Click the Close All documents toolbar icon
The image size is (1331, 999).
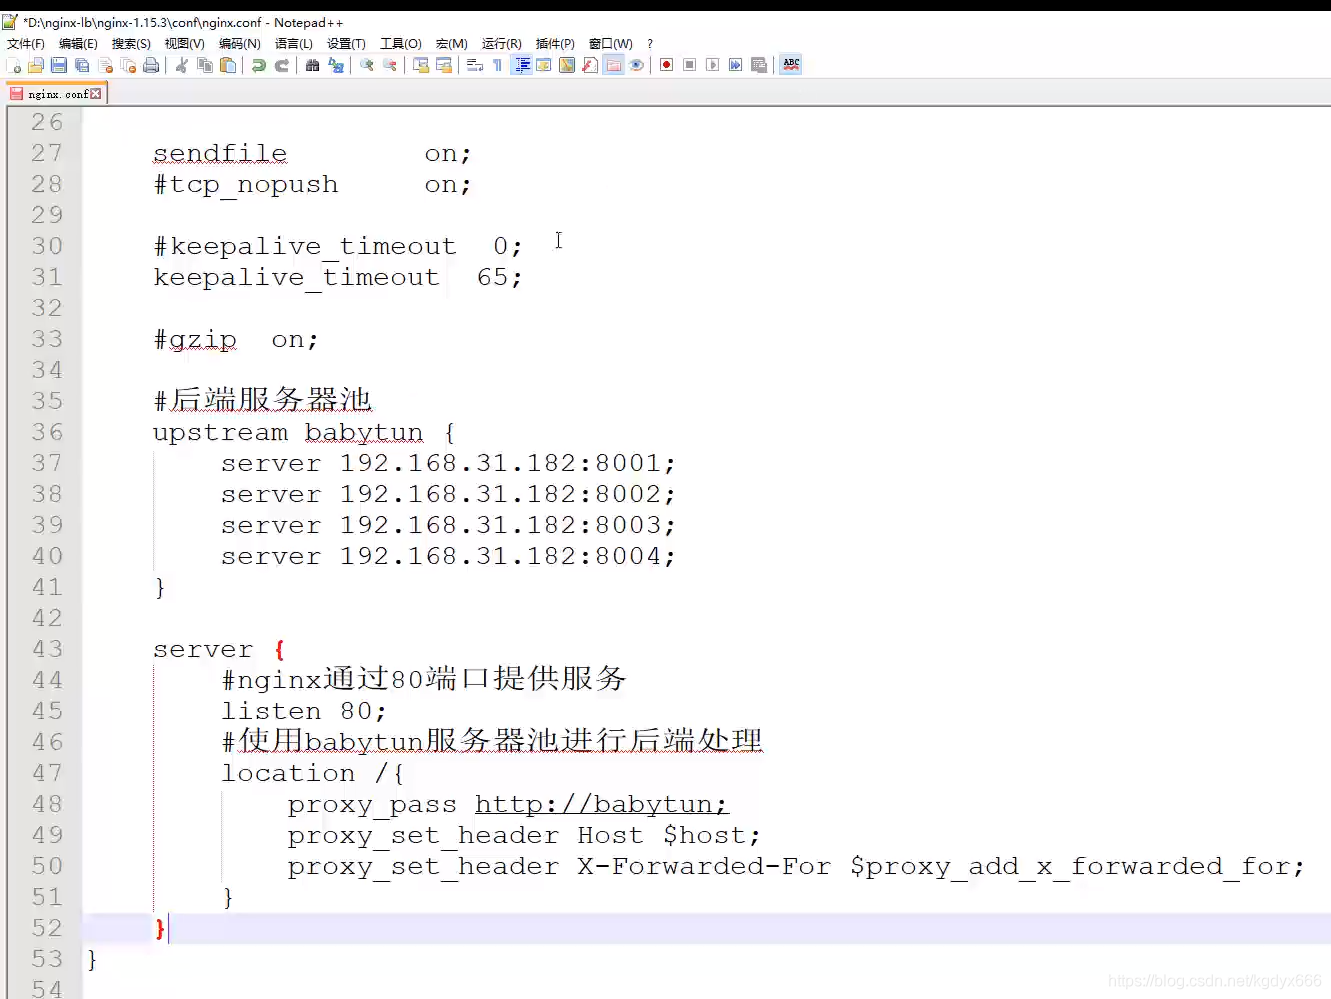click(x=128, y=65)
